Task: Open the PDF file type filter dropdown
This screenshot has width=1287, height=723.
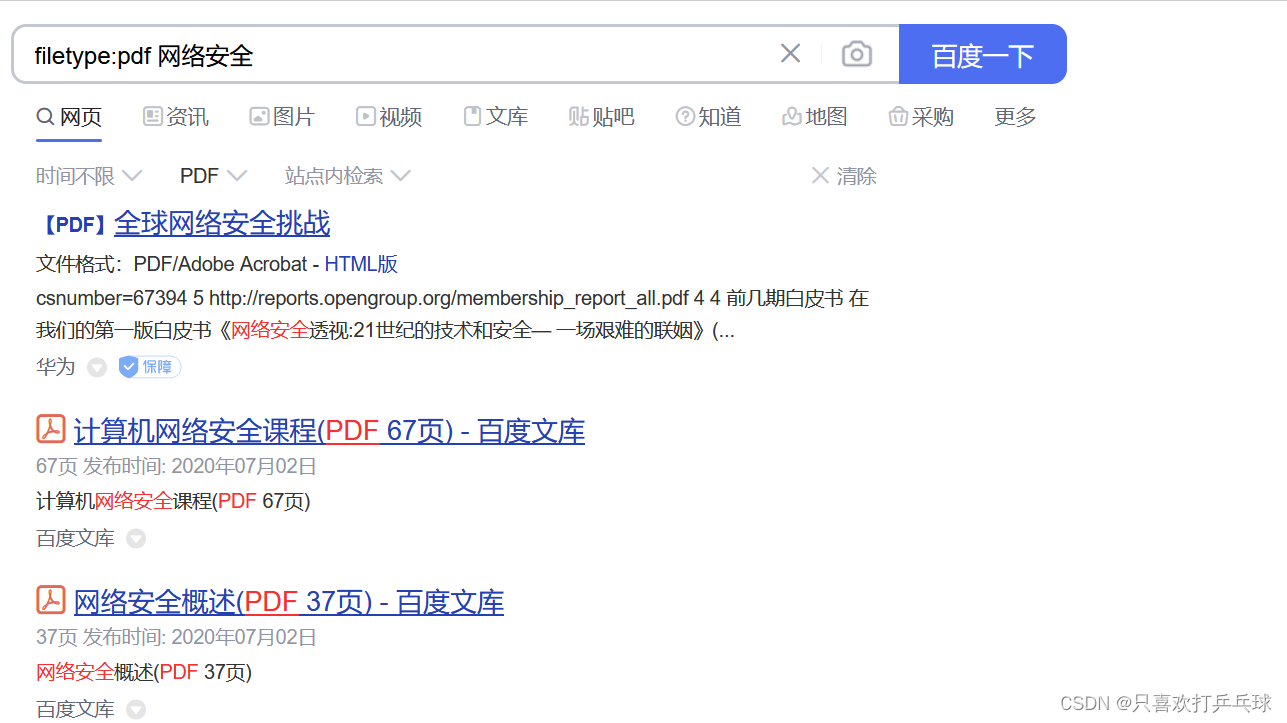Action: coord(213,176)
